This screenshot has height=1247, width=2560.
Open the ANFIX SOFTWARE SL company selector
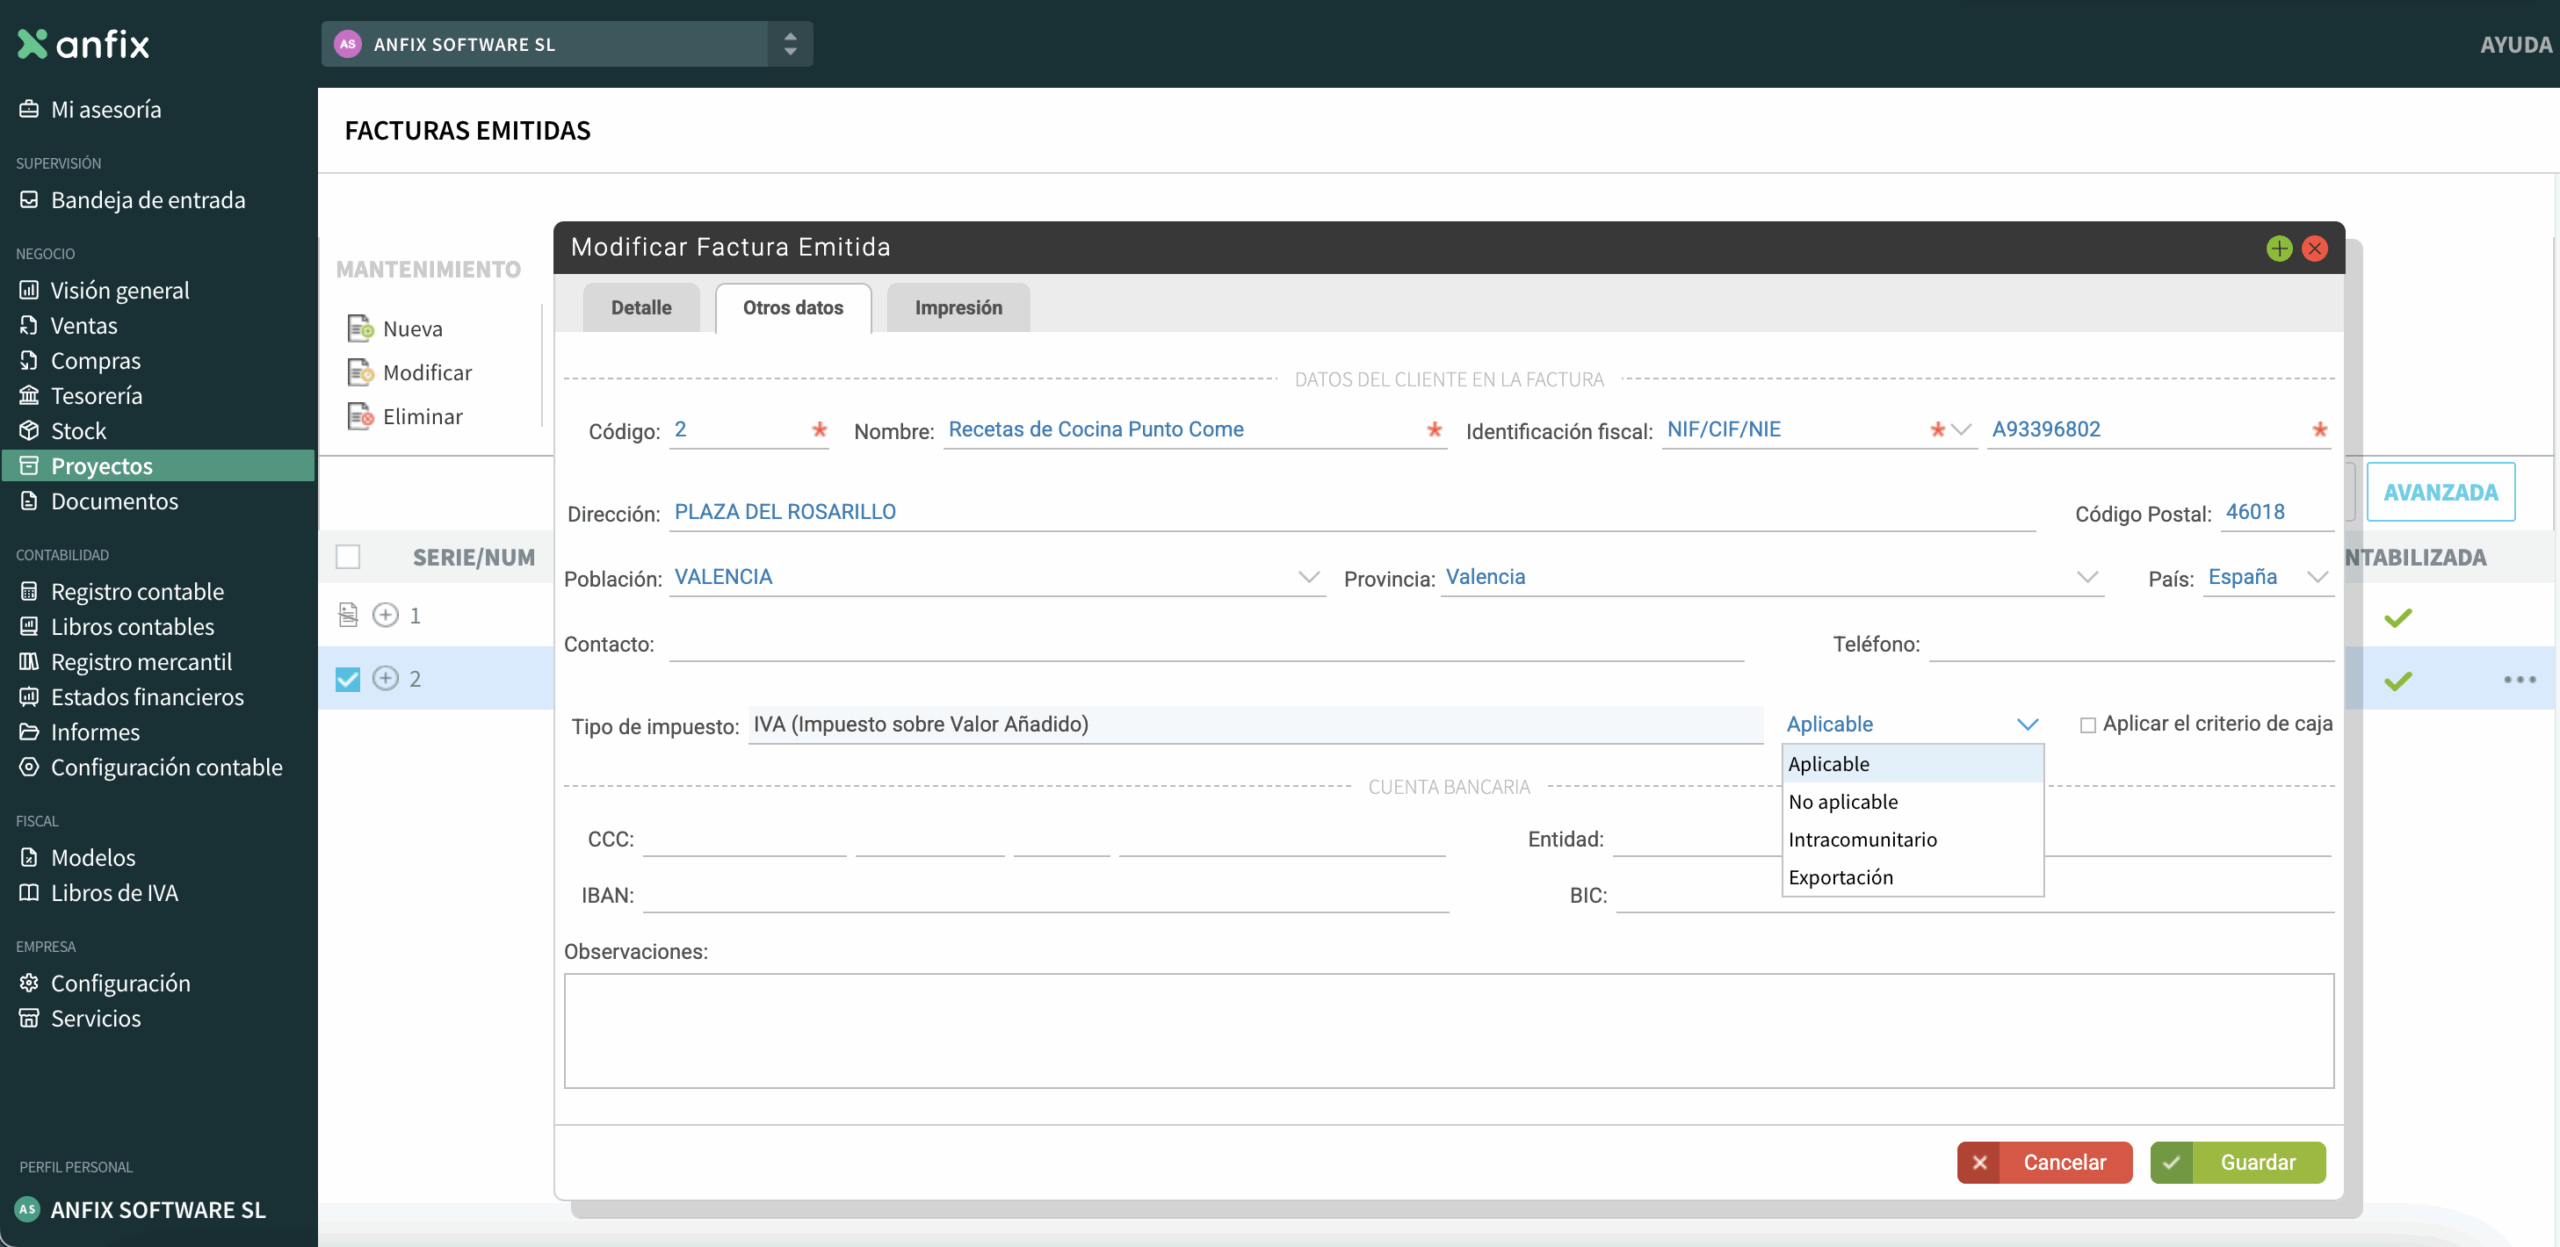point(566,44)
